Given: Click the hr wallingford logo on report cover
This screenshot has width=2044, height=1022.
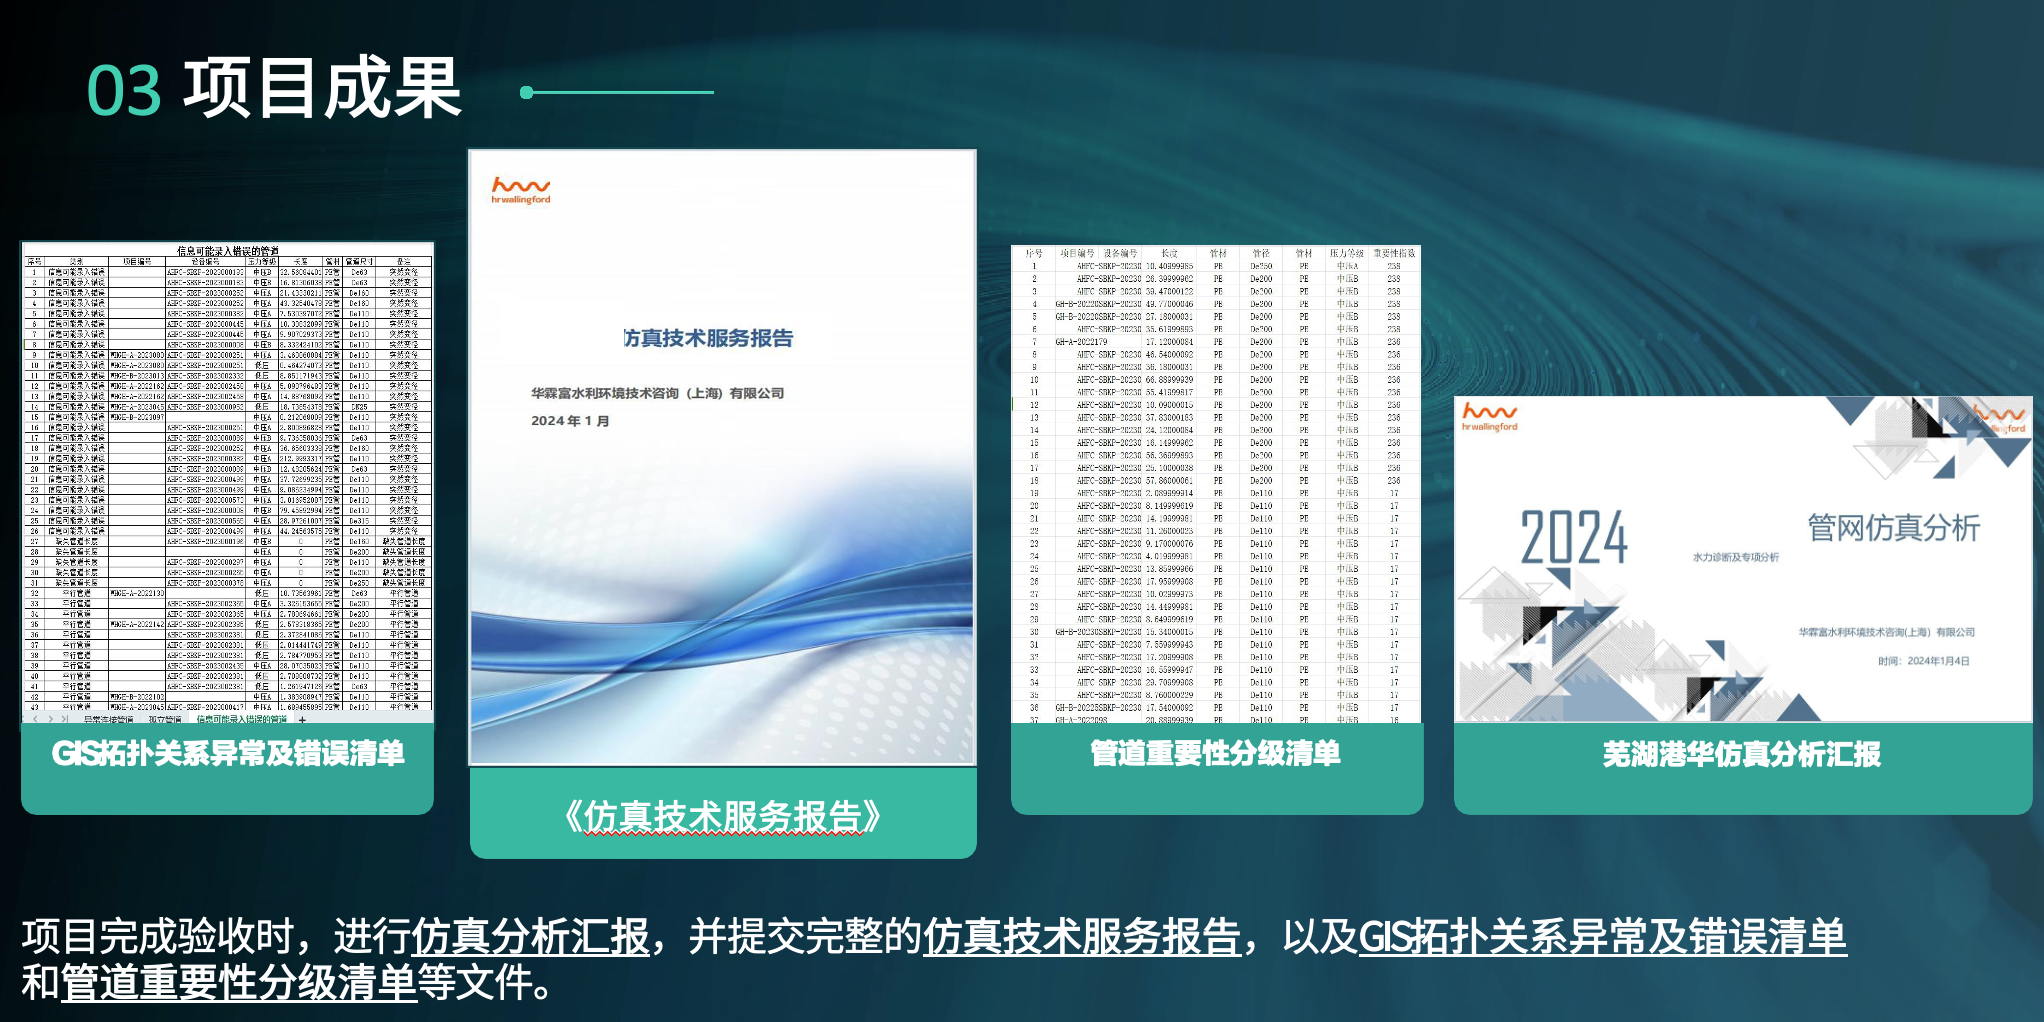Looking at the screenshot, I should tap(520, 190).
